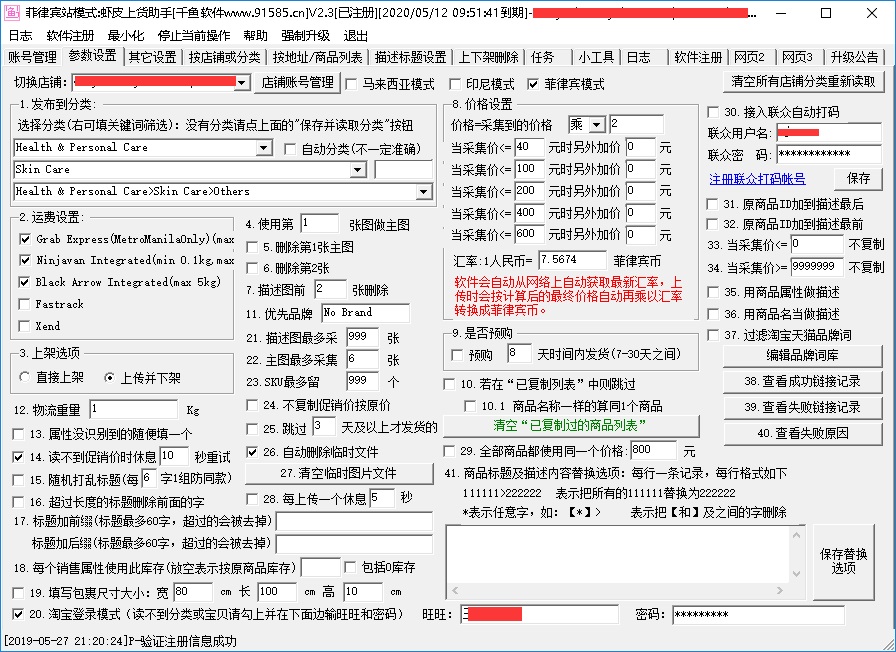The width and height of the screenshot is (896, 652).
Task: Click the 标题加前缀 input field
Action: (355, 521)
